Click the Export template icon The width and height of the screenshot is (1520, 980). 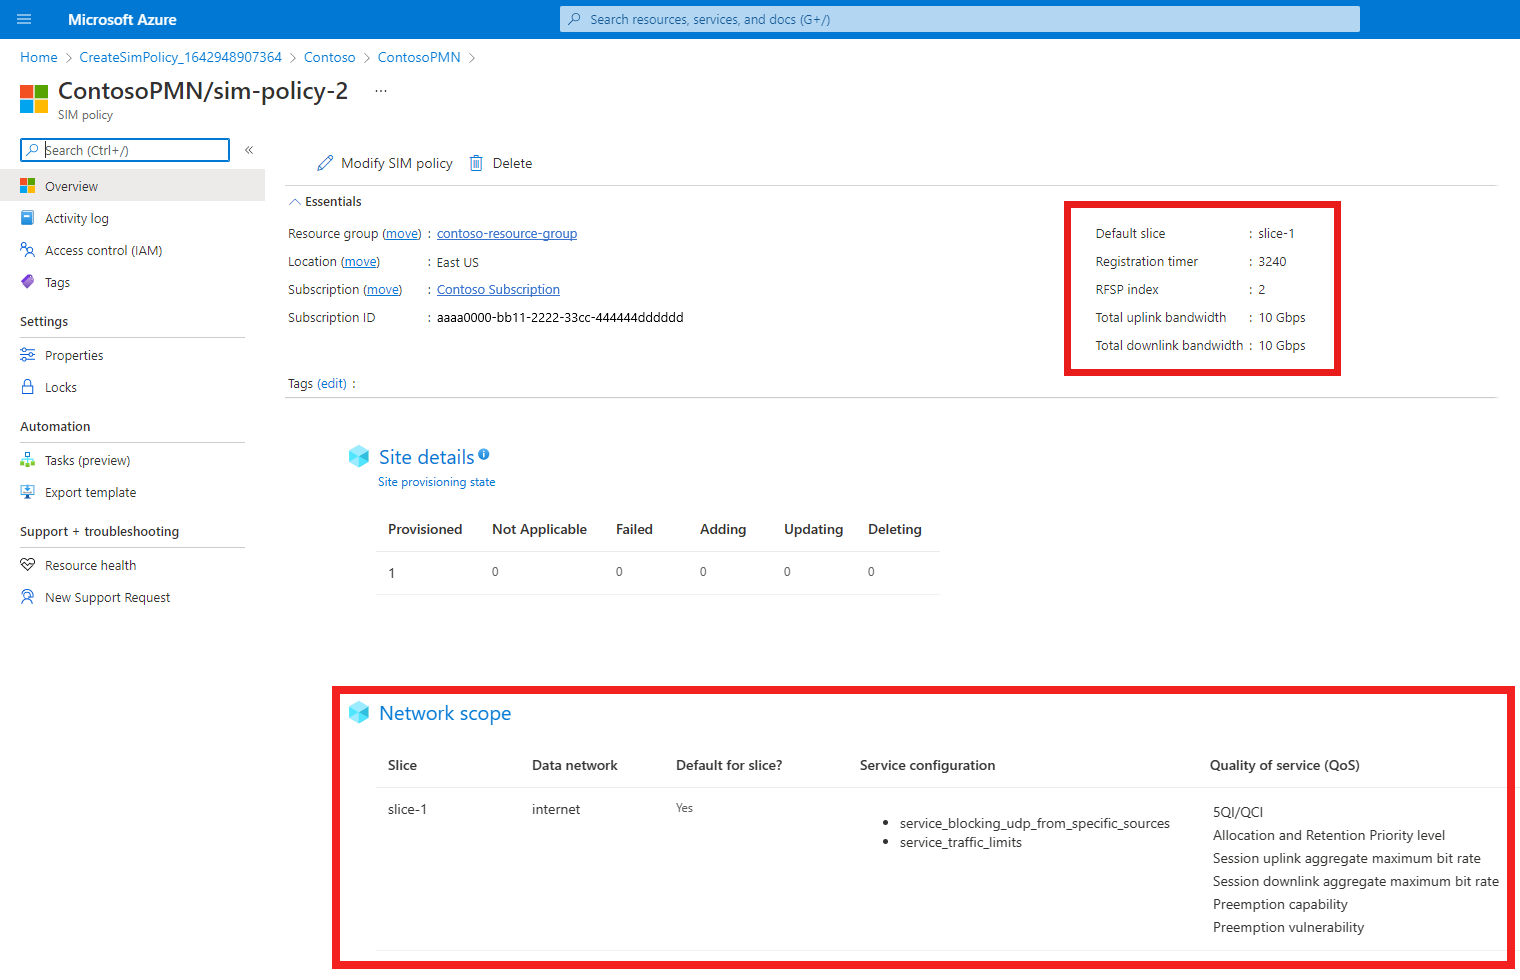click(x=28, y=492)
